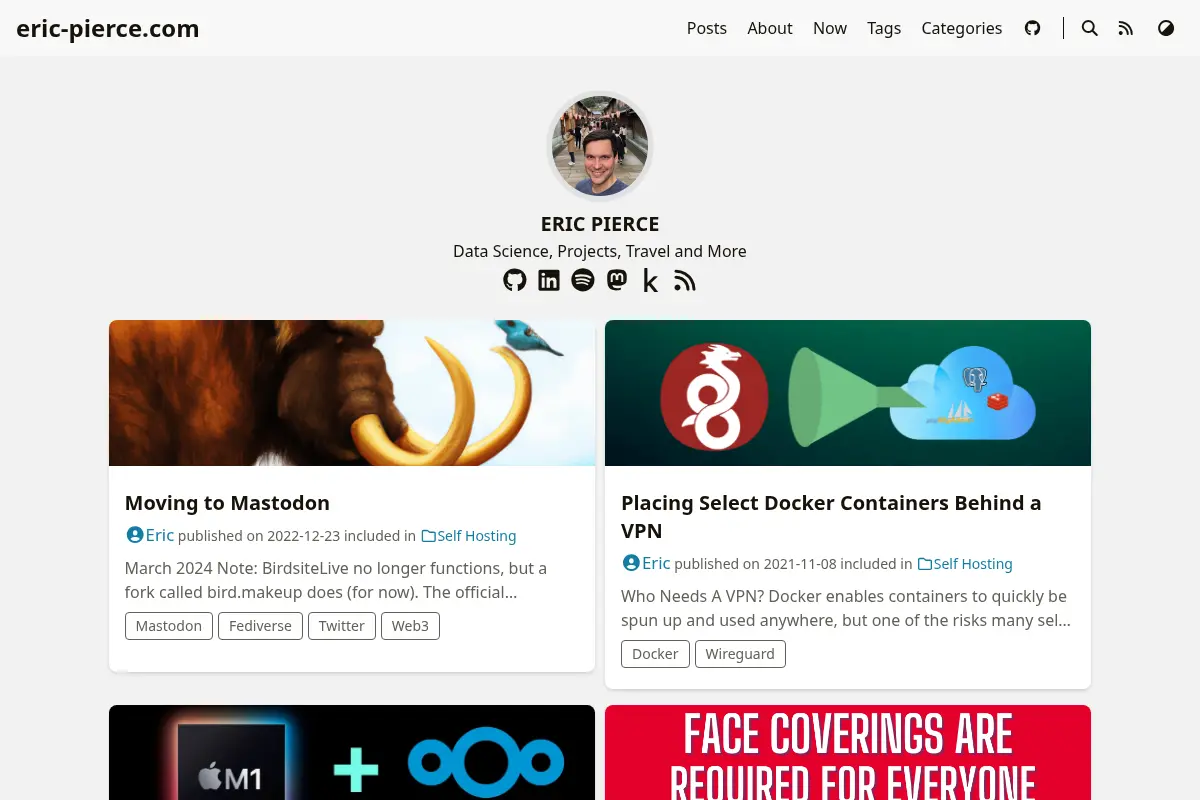Select the Docker tag
1200x800 pixels.
(655, 654)
